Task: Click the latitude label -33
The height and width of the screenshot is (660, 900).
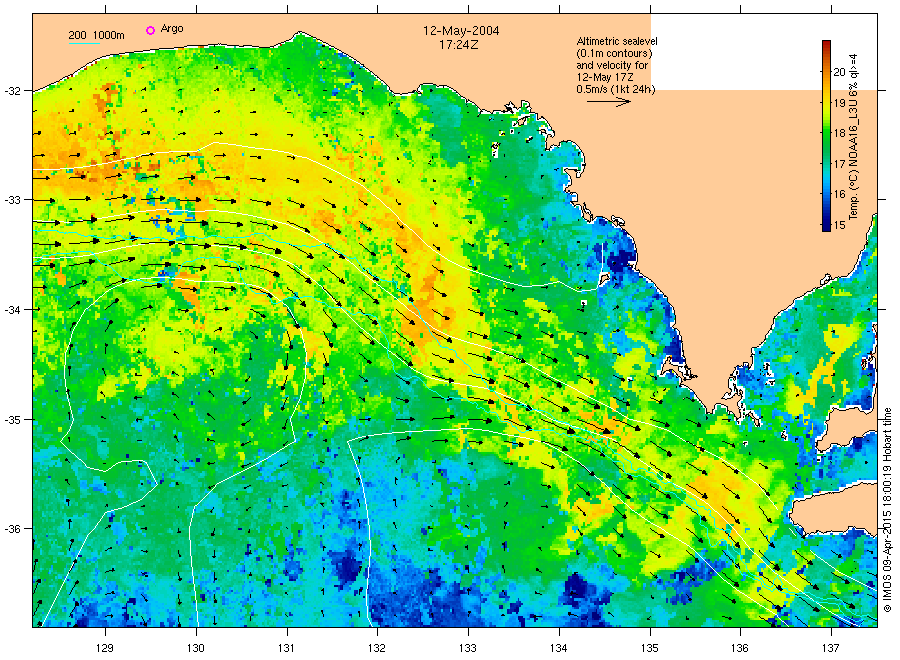Action: click(12, 200)
